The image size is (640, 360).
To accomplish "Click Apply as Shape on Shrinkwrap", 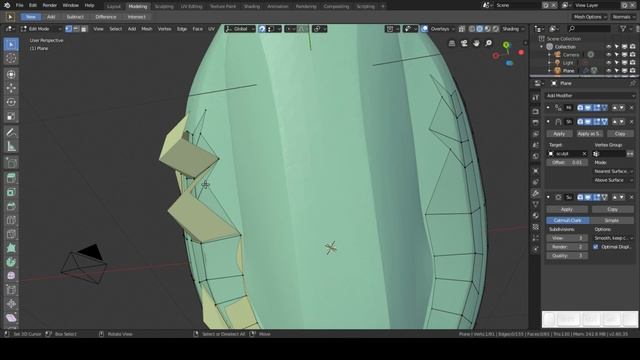I will tap(589, 134).
